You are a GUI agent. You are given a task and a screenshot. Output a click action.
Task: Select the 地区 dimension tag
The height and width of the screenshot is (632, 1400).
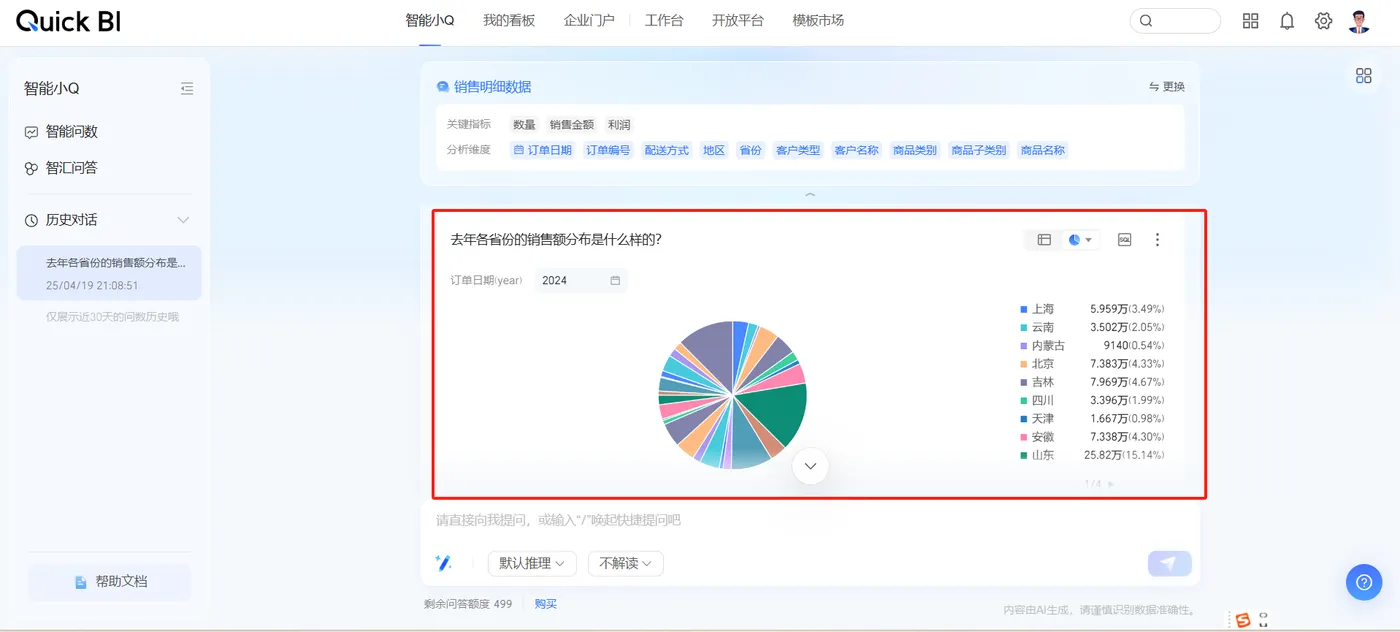(x=714, y=150)
